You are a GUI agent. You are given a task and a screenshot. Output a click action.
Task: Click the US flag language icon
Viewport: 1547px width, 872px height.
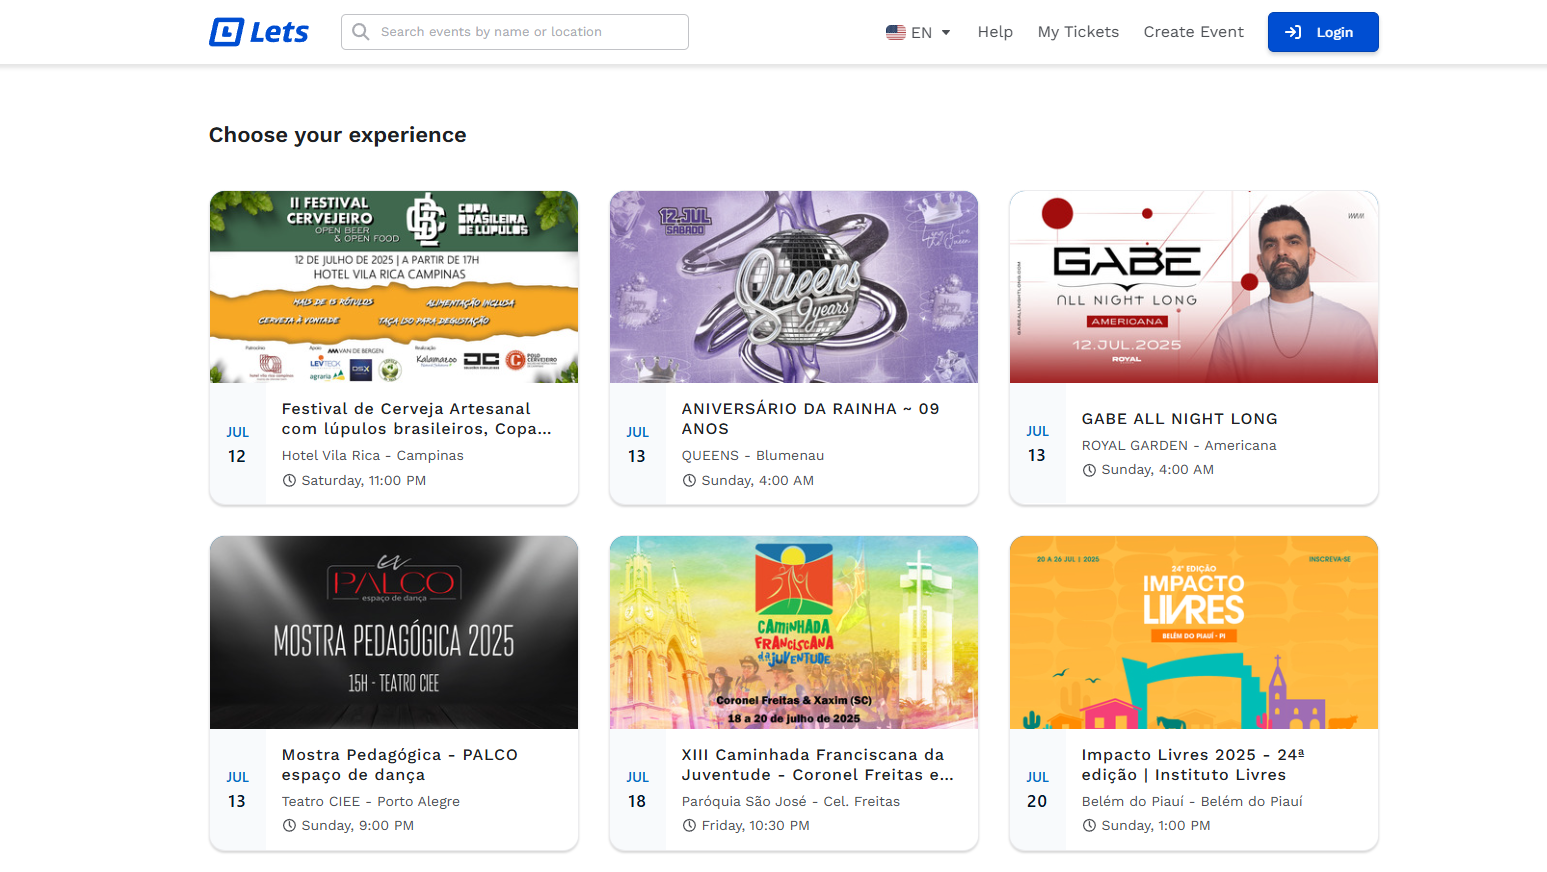click(x=895, y=32)
